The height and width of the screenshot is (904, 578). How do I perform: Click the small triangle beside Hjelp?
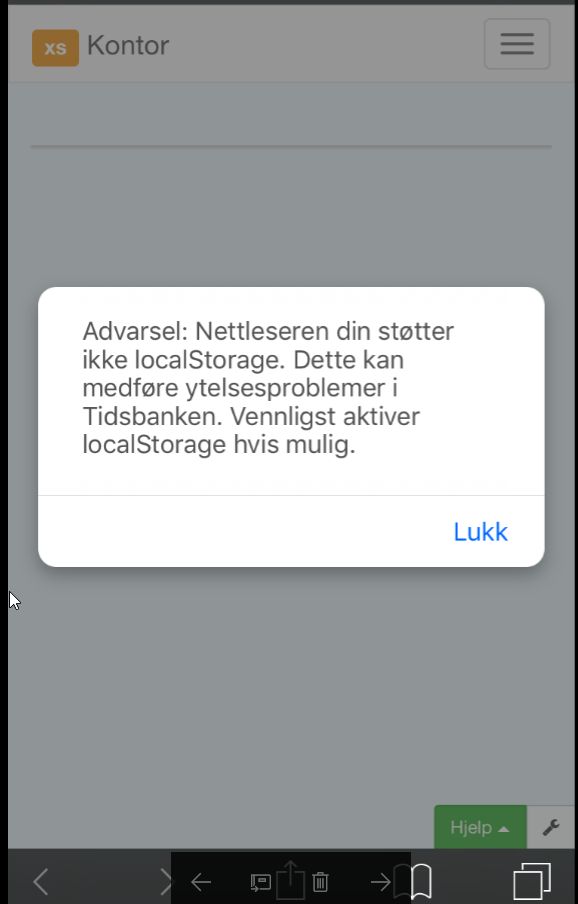coord(504,829)
